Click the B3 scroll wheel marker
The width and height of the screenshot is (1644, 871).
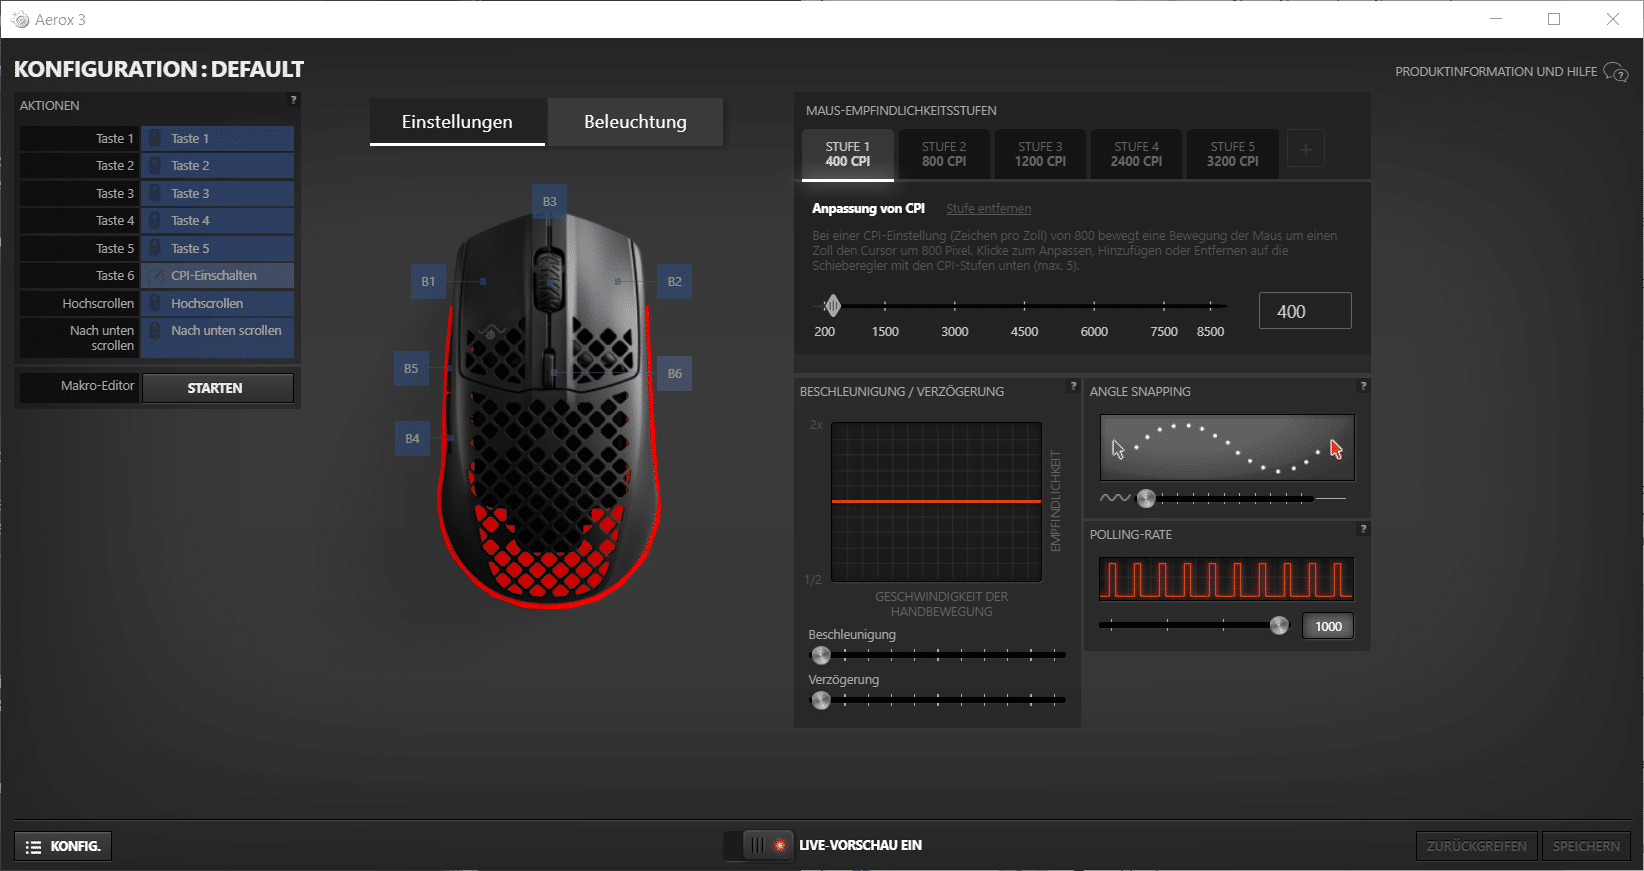(549, 202)
